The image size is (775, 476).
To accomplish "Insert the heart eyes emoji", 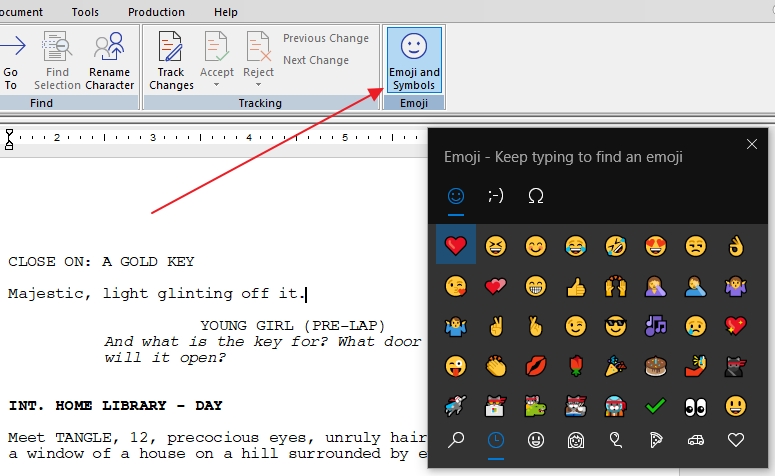I will pos(656,246).
